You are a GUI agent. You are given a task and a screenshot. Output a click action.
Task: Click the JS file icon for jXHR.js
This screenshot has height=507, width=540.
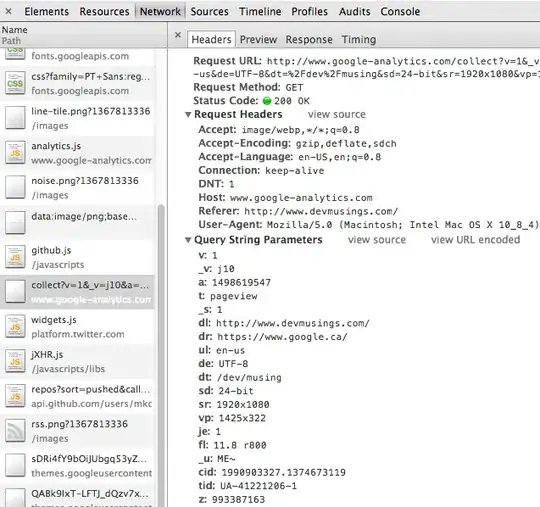[x=15, y=361]
